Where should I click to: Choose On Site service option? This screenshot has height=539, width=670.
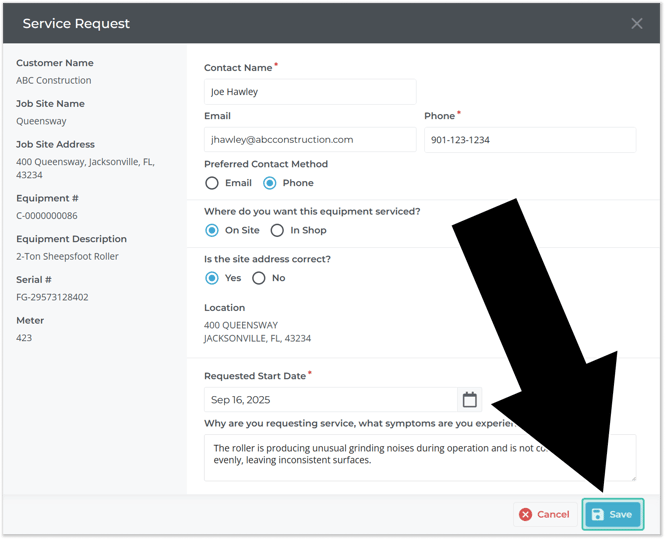tap(212, 230)
